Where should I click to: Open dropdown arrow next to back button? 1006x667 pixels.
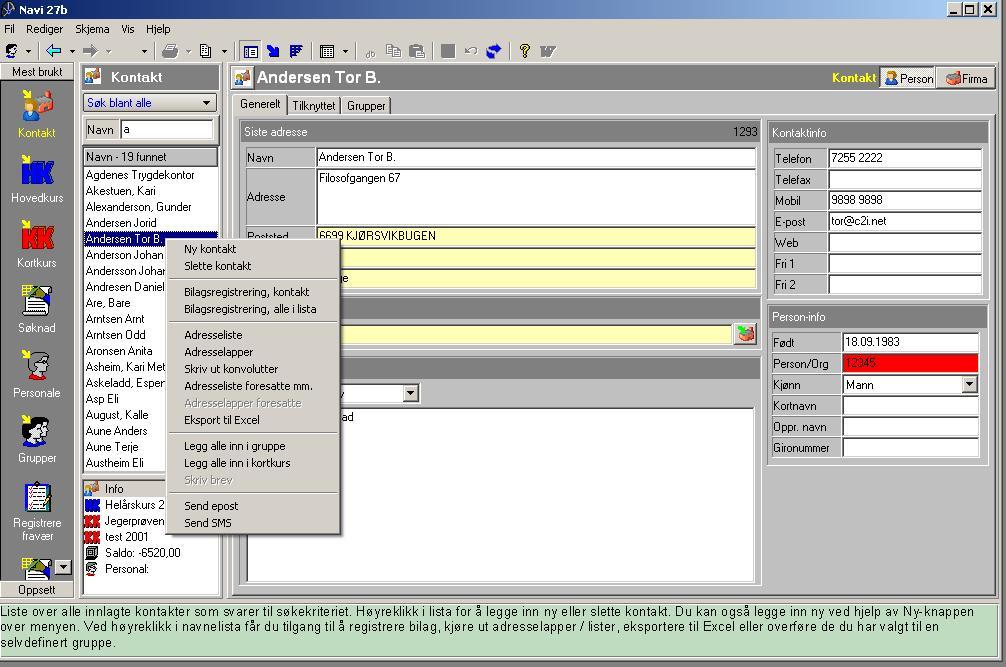coord(72,51)
